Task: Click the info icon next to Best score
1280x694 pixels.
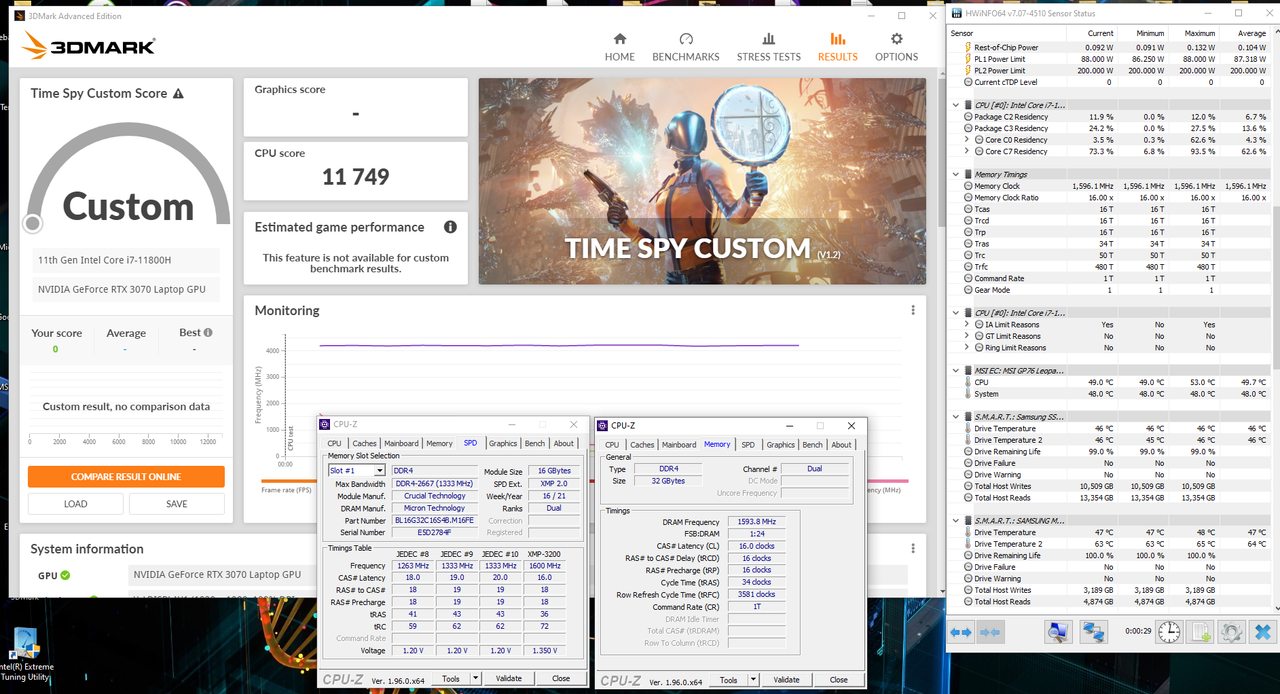Action: click(x=208, y=332)
